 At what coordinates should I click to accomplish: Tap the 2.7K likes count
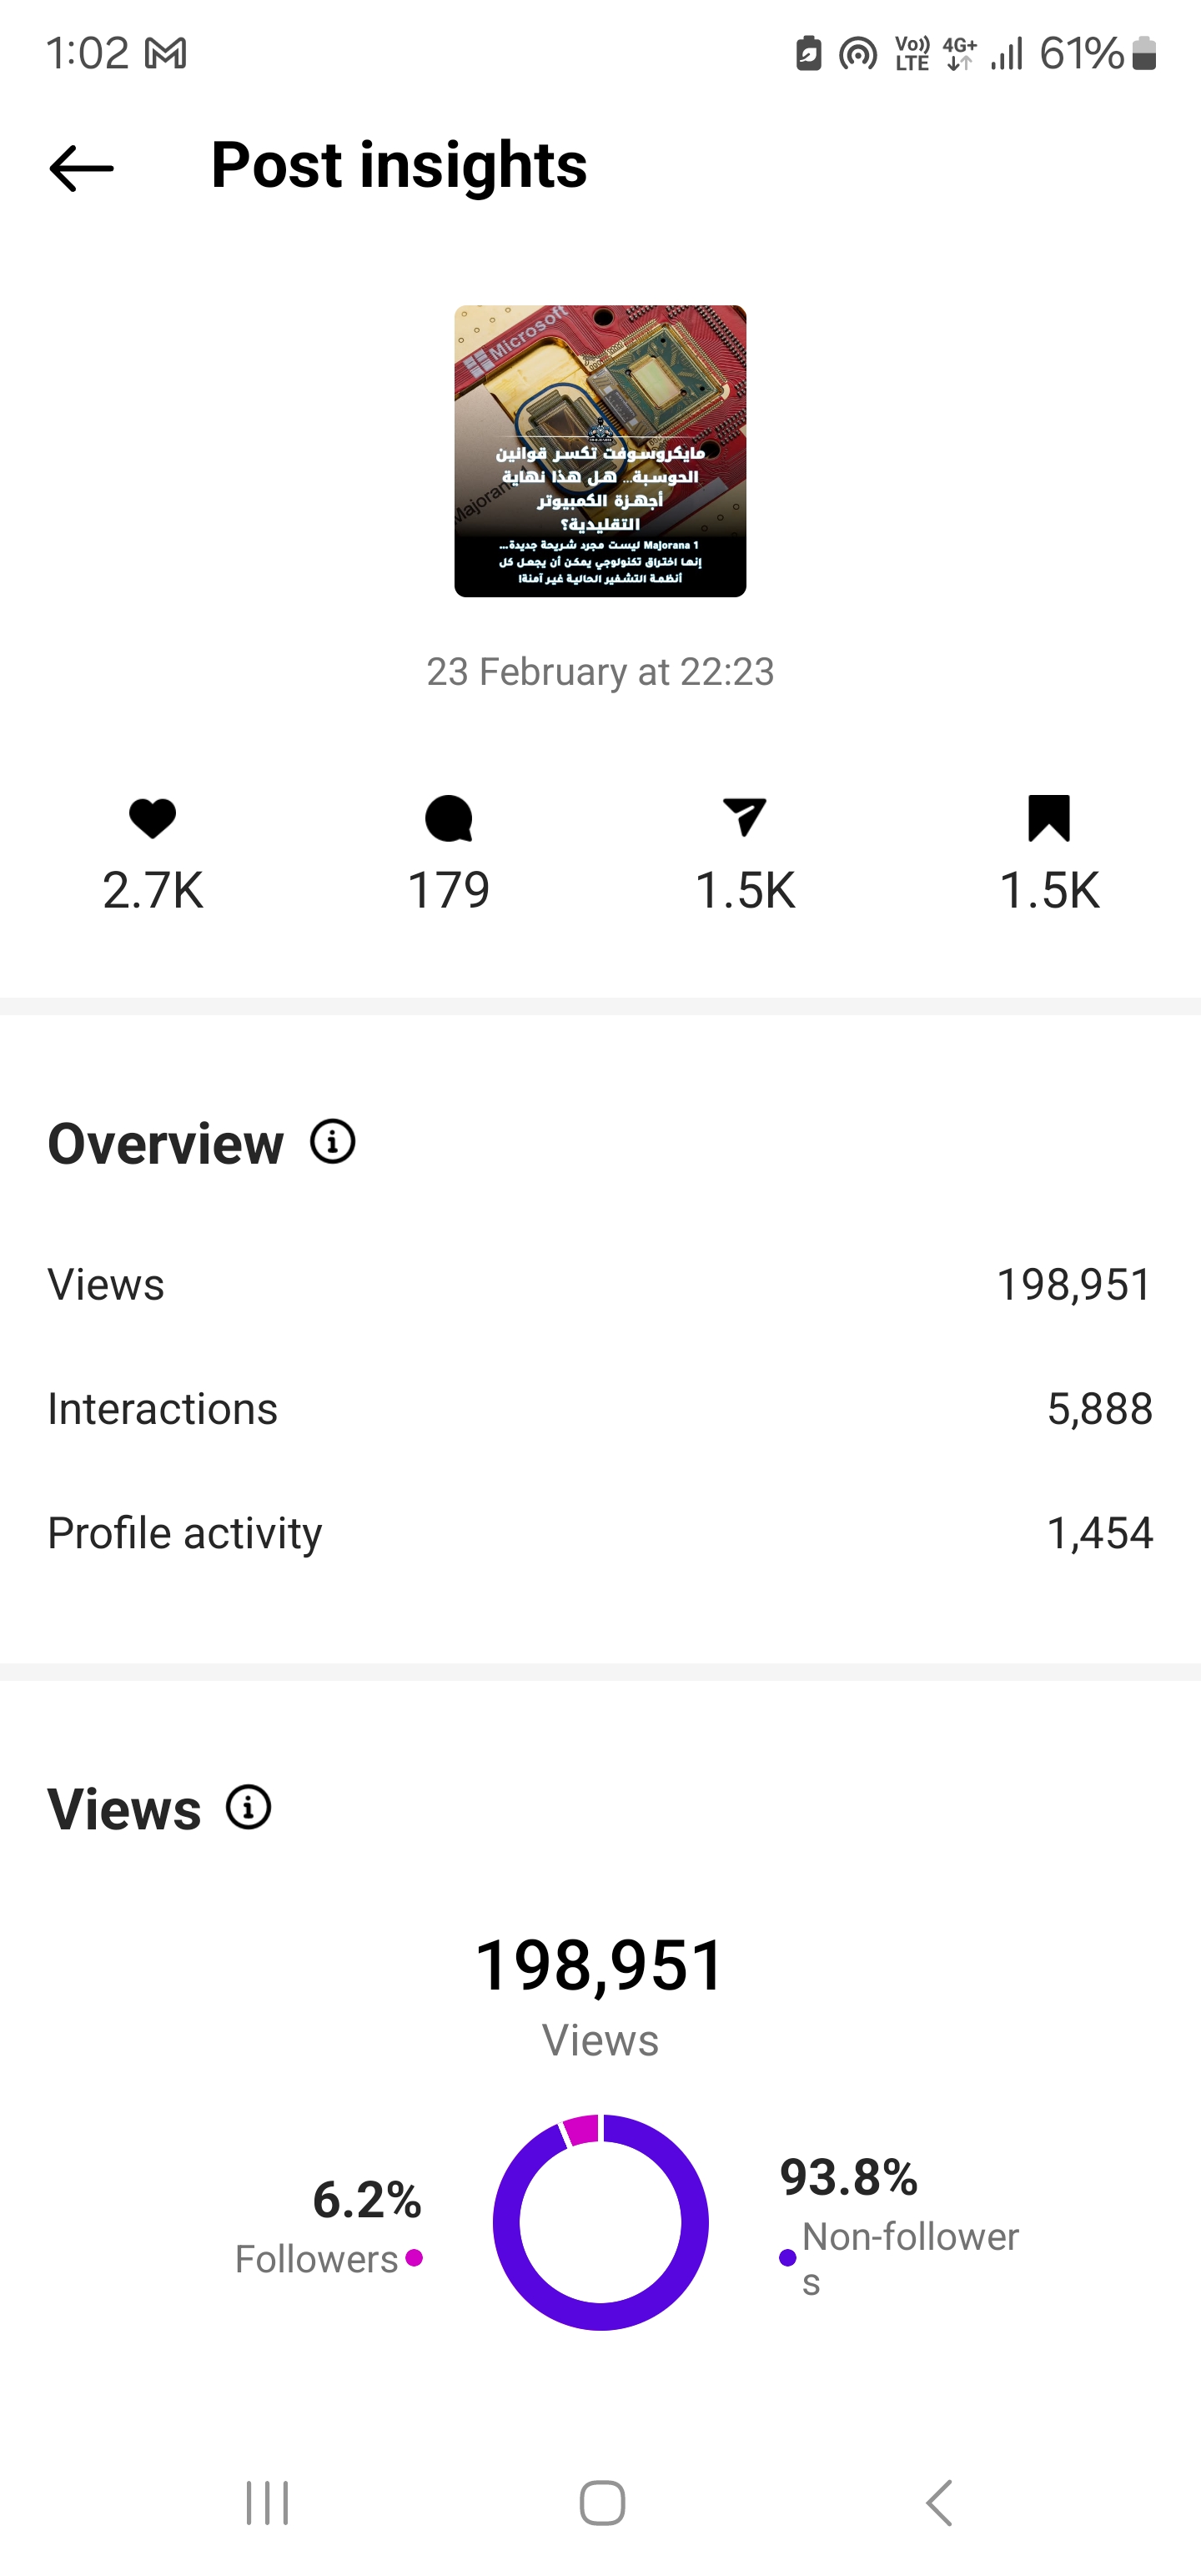click(x=153, y=890)
